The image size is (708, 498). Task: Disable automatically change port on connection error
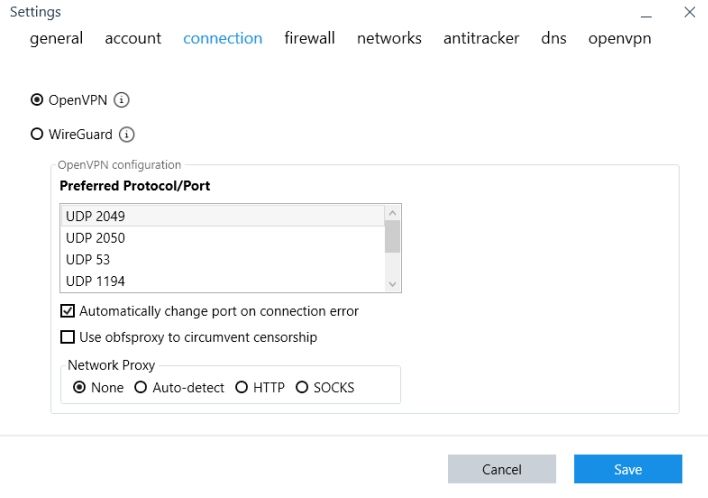coord(68,311)
